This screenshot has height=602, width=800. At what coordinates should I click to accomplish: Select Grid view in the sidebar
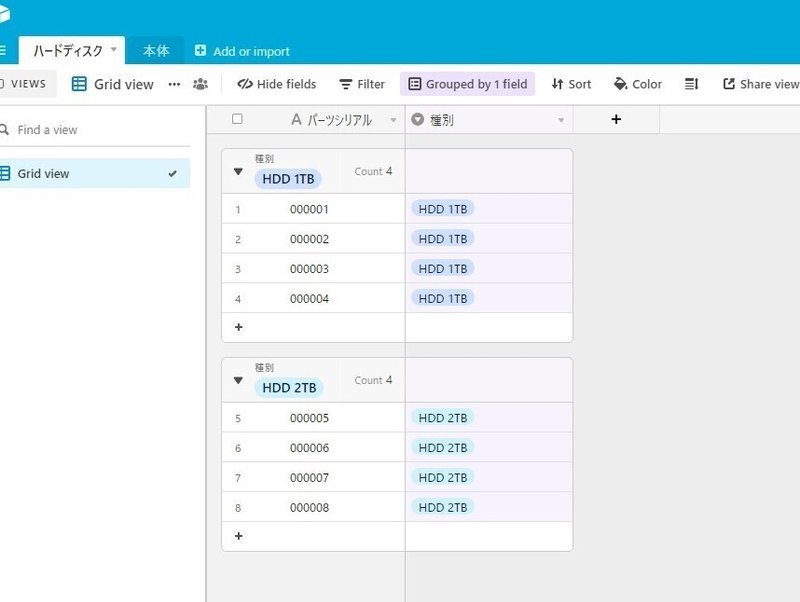95,173
